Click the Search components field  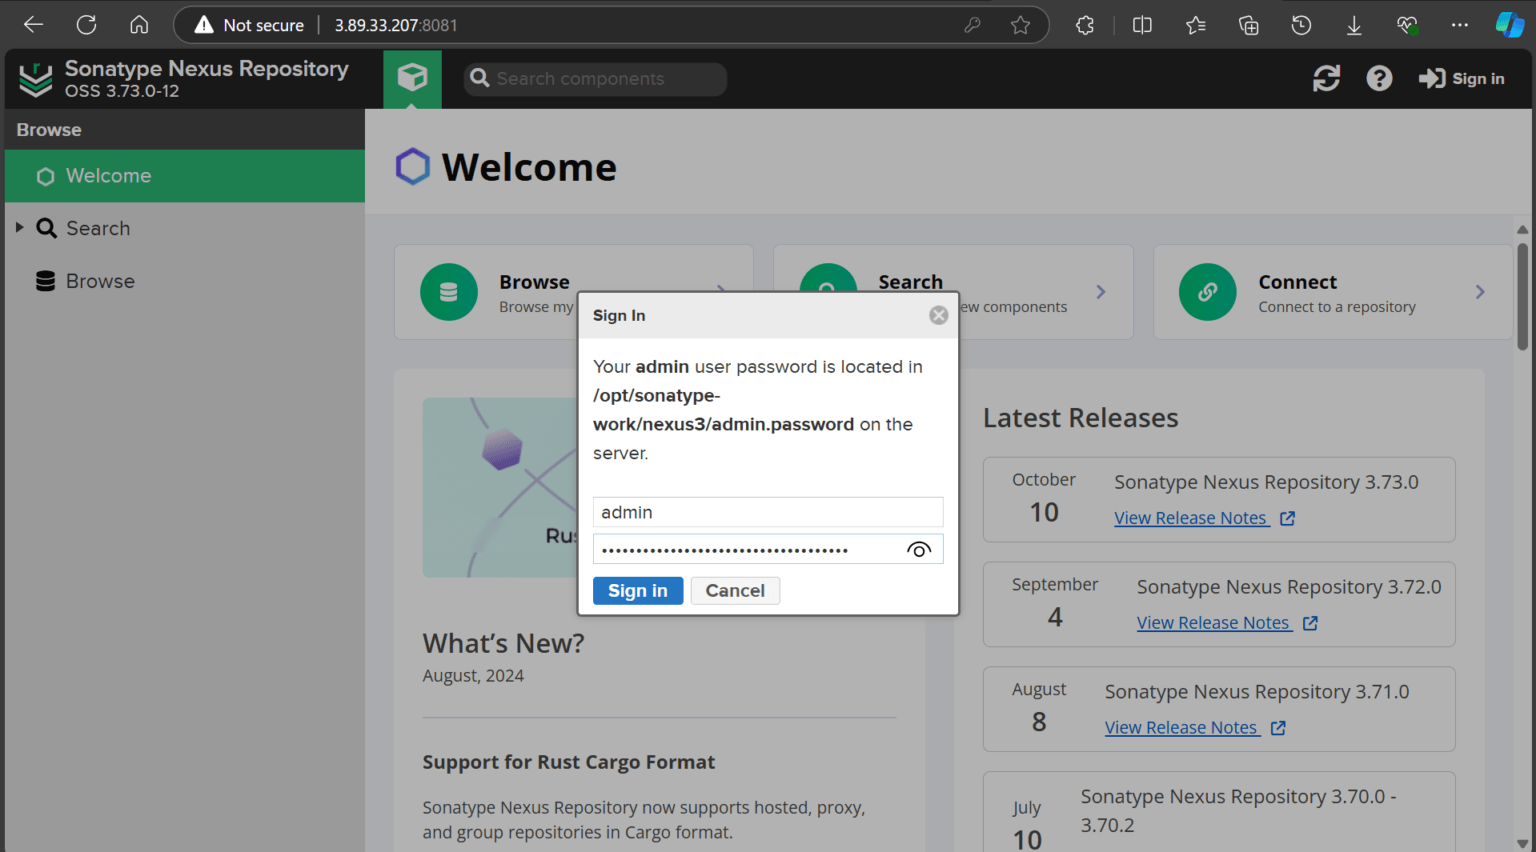(595, 78)
